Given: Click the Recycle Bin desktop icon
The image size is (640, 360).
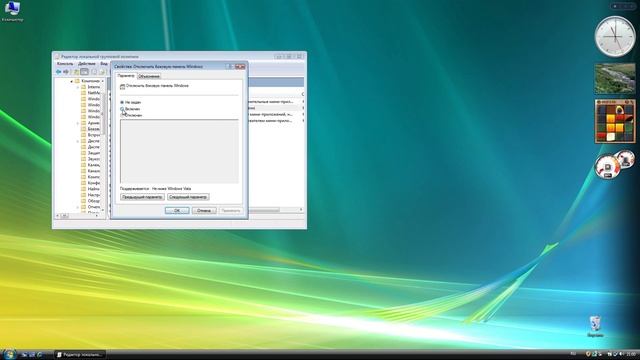Looking at the screenshot, I should click(595, 326).
